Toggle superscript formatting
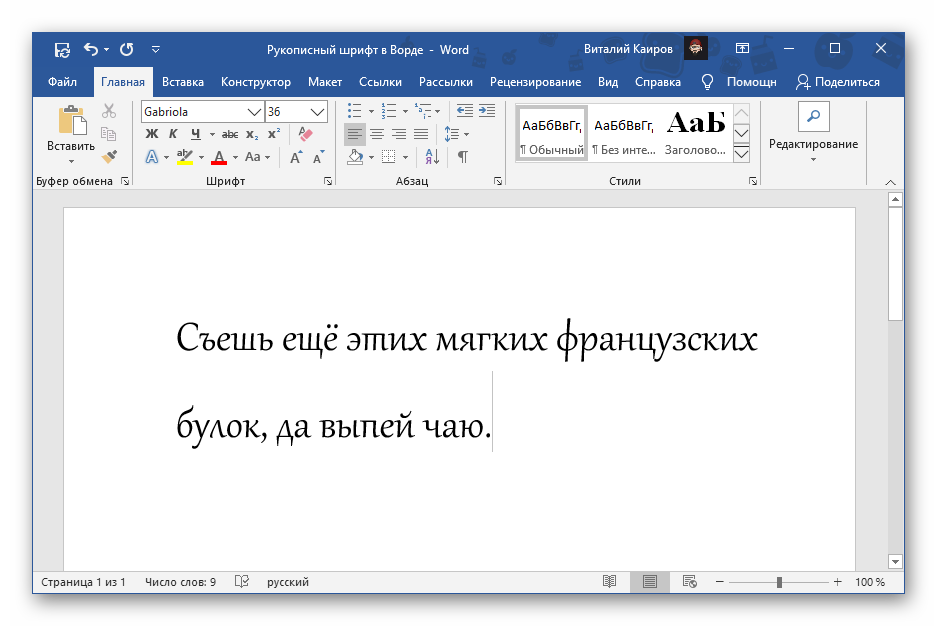 274,134
